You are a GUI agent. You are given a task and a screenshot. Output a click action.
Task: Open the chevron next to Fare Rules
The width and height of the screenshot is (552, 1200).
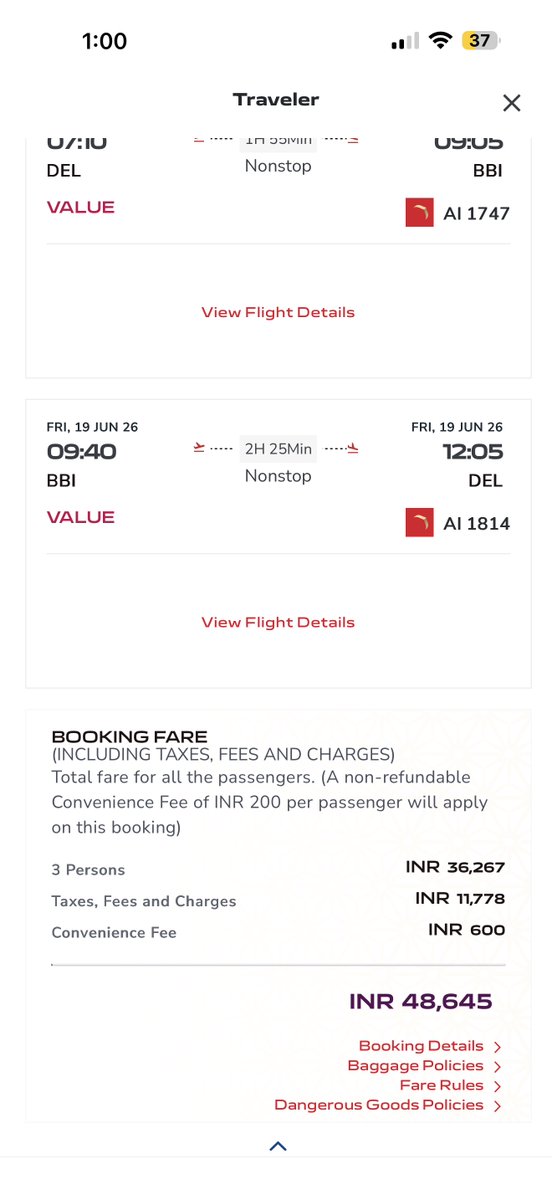pyautogui.click(x=497, y=1086)
